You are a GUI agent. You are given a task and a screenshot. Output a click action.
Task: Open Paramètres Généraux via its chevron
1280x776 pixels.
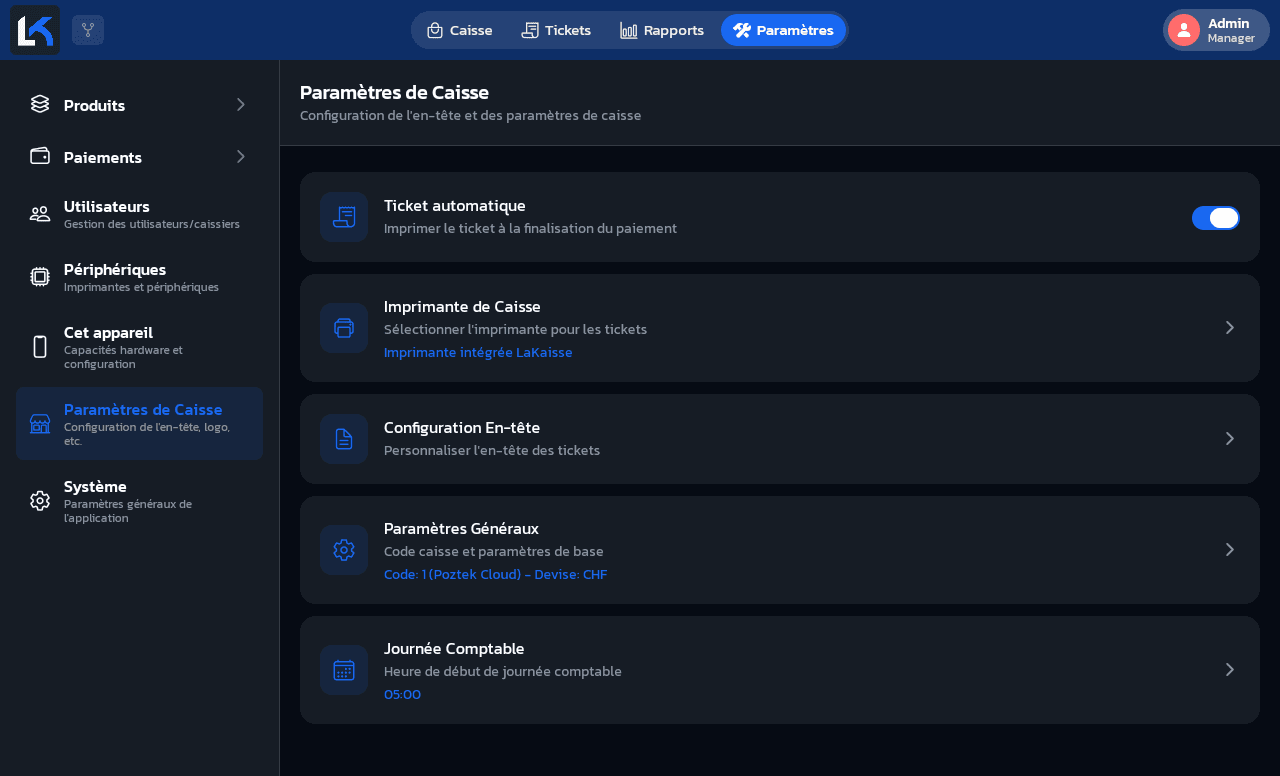click(1230, 550)
